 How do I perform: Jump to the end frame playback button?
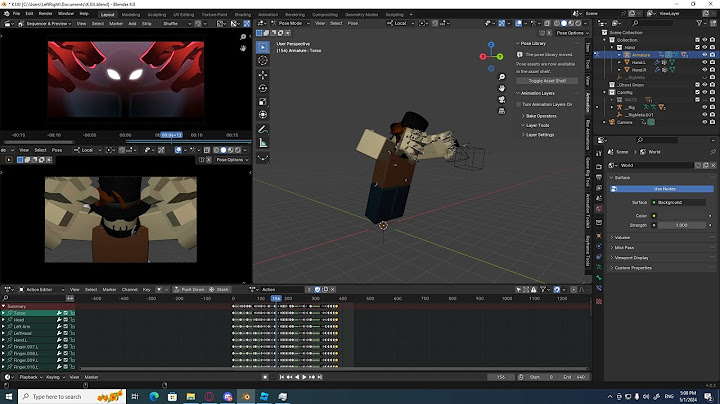pyautogui.click(x=320, y=377)
